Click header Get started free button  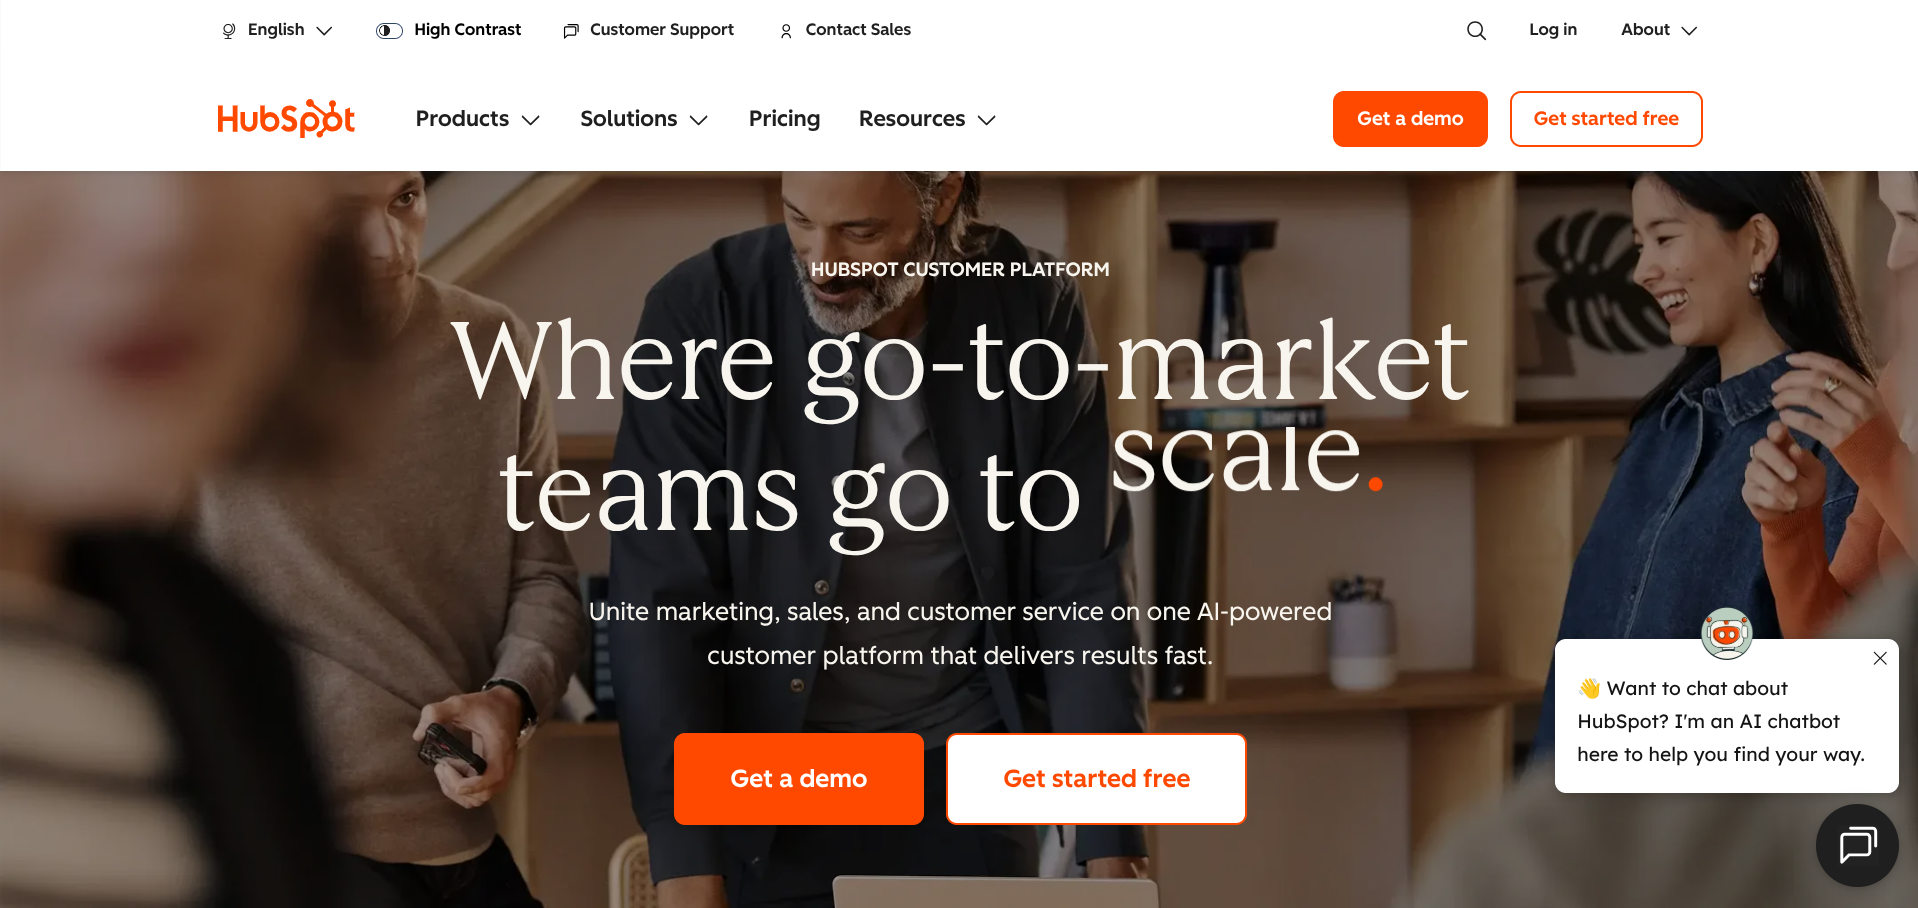1606,119
